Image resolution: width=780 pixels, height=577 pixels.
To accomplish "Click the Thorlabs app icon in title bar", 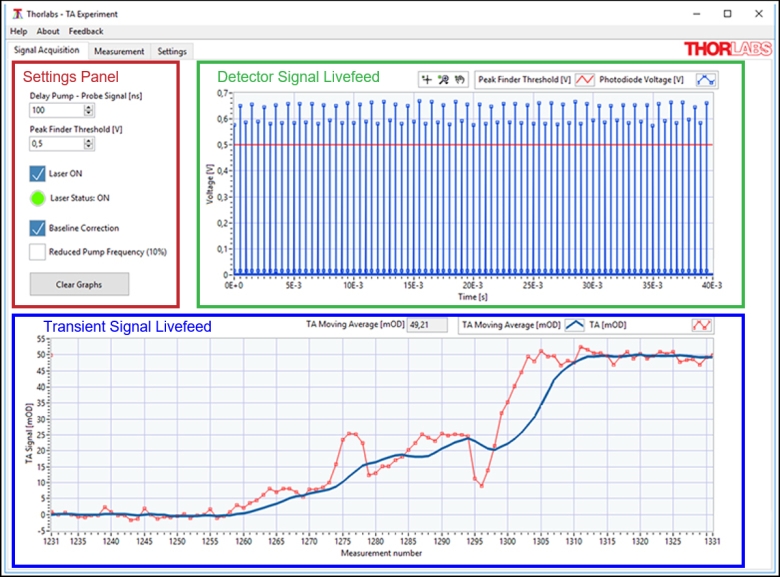I will [17, 14].
